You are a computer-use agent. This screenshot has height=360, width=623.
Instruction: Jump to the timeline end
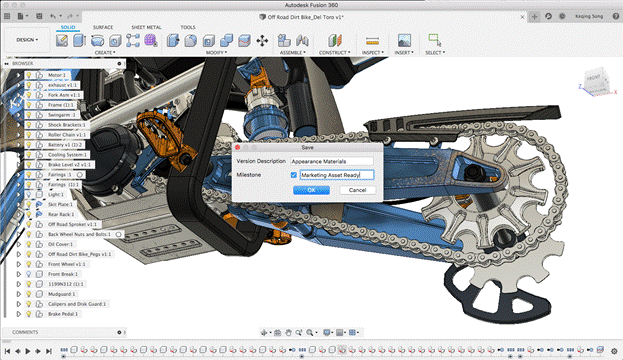coord(48,351)
